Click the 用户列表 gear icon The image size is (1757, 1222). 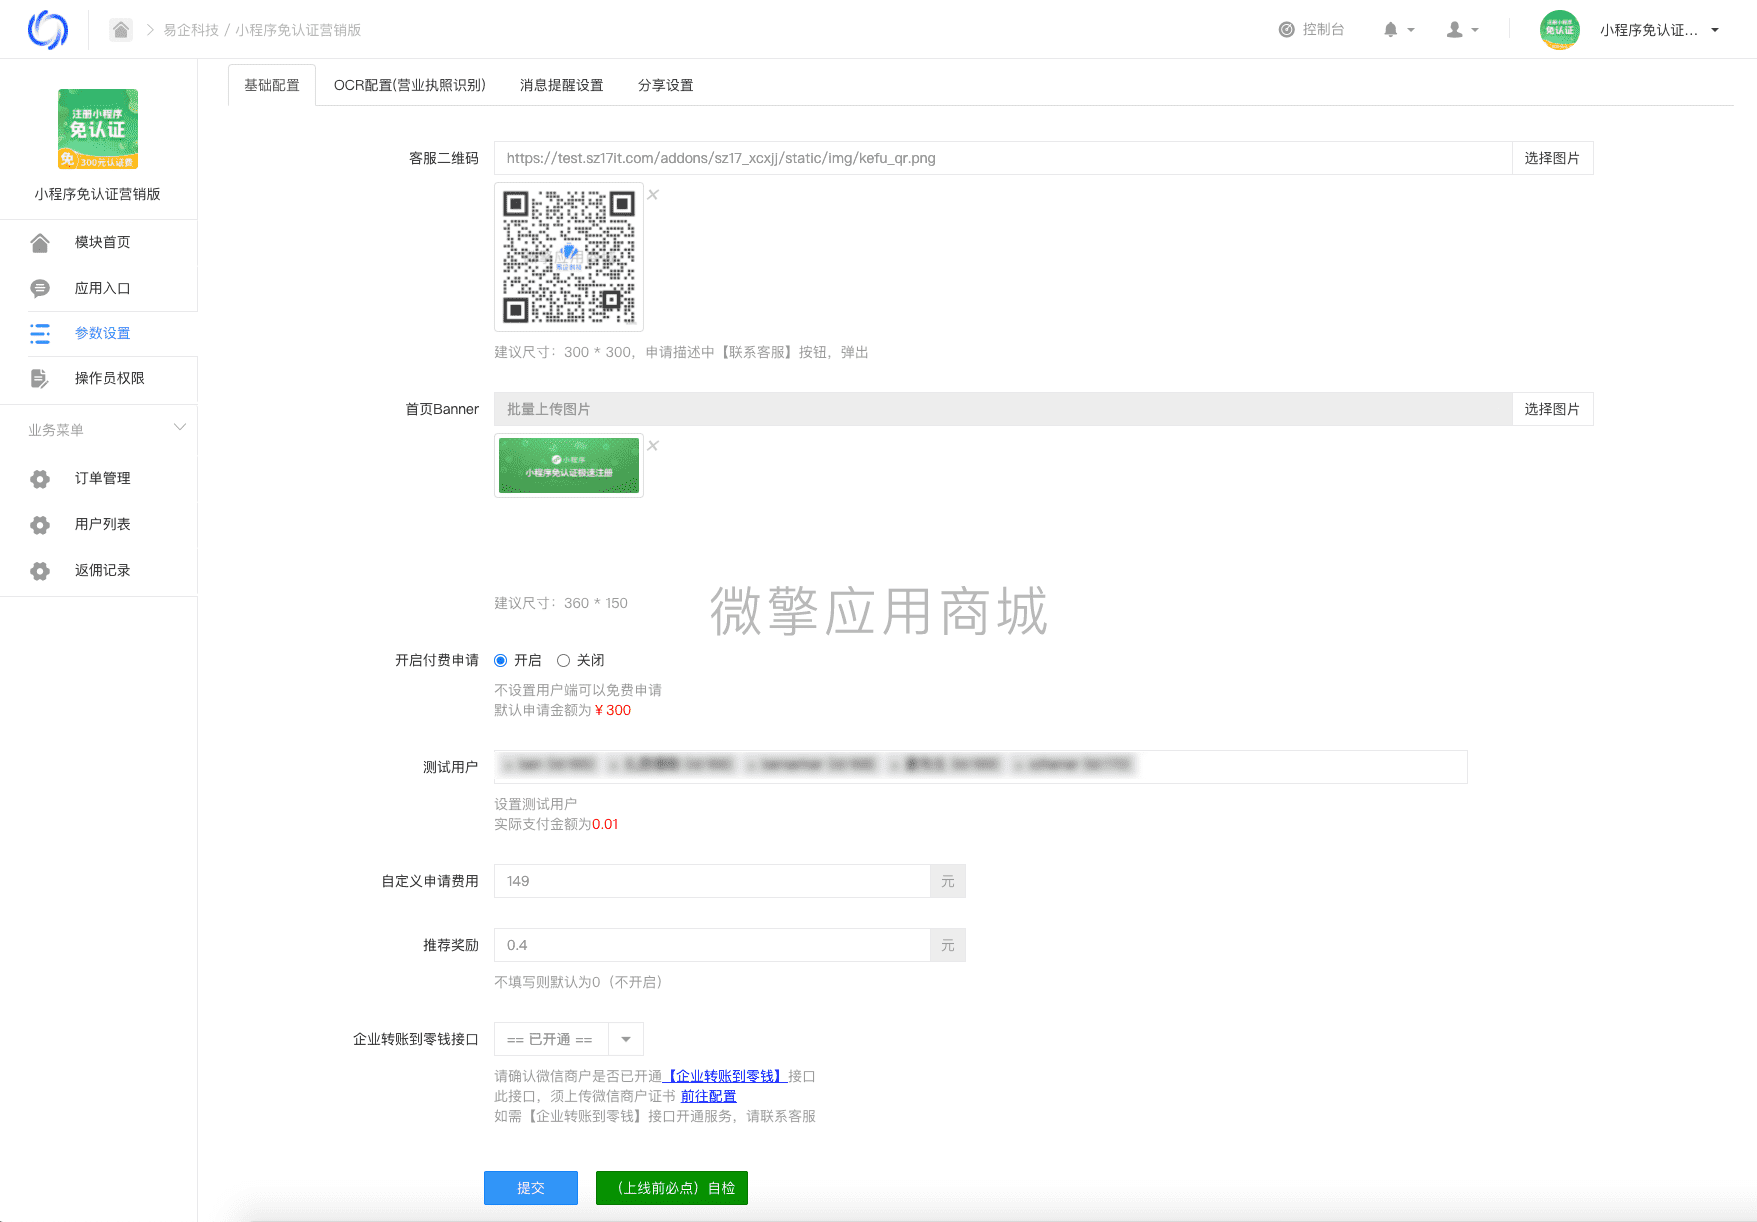[x=40, y=525]
